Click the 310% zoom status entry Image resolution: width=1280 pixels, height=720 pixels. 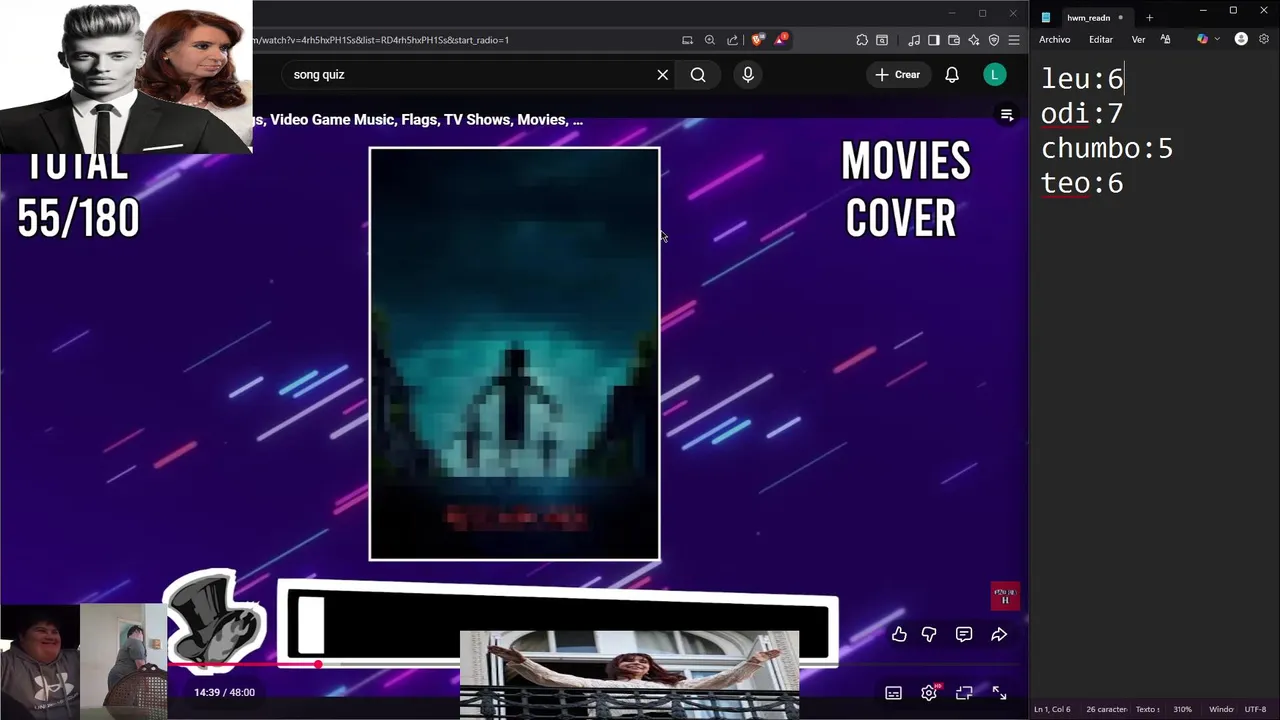coord(1182,709)
